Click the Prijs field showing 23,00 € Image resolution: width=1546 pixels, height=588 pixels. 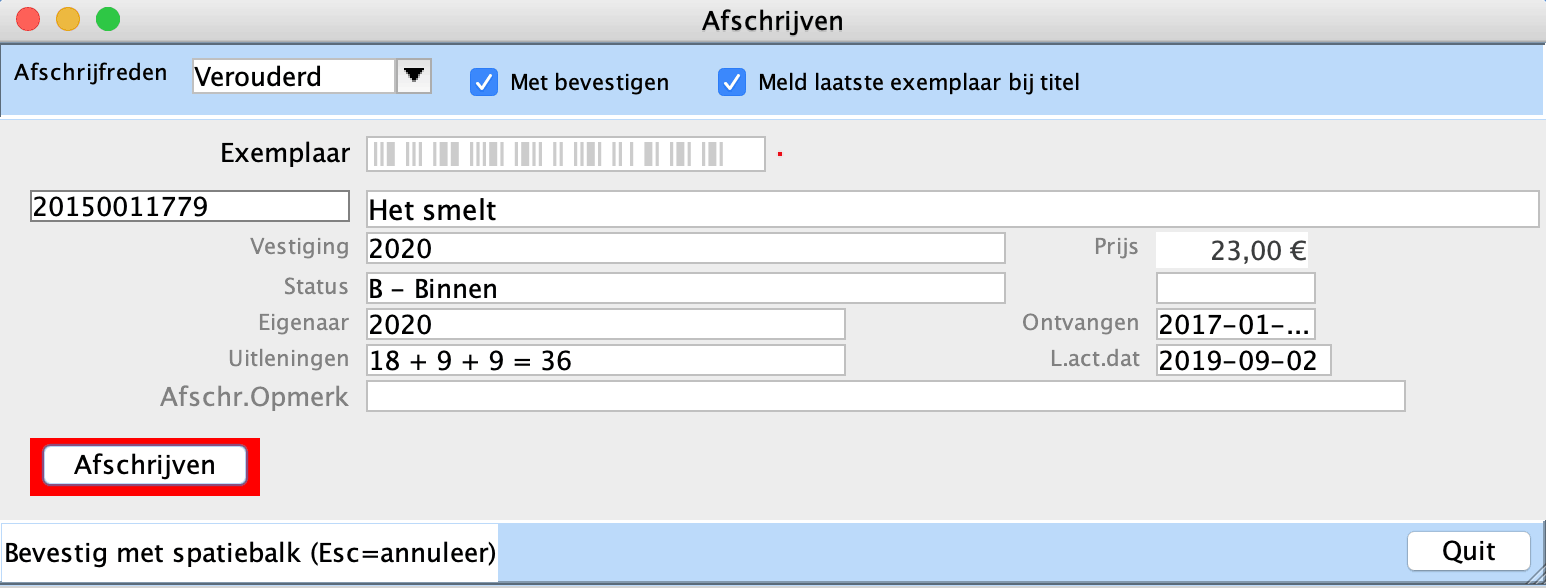1233,249
